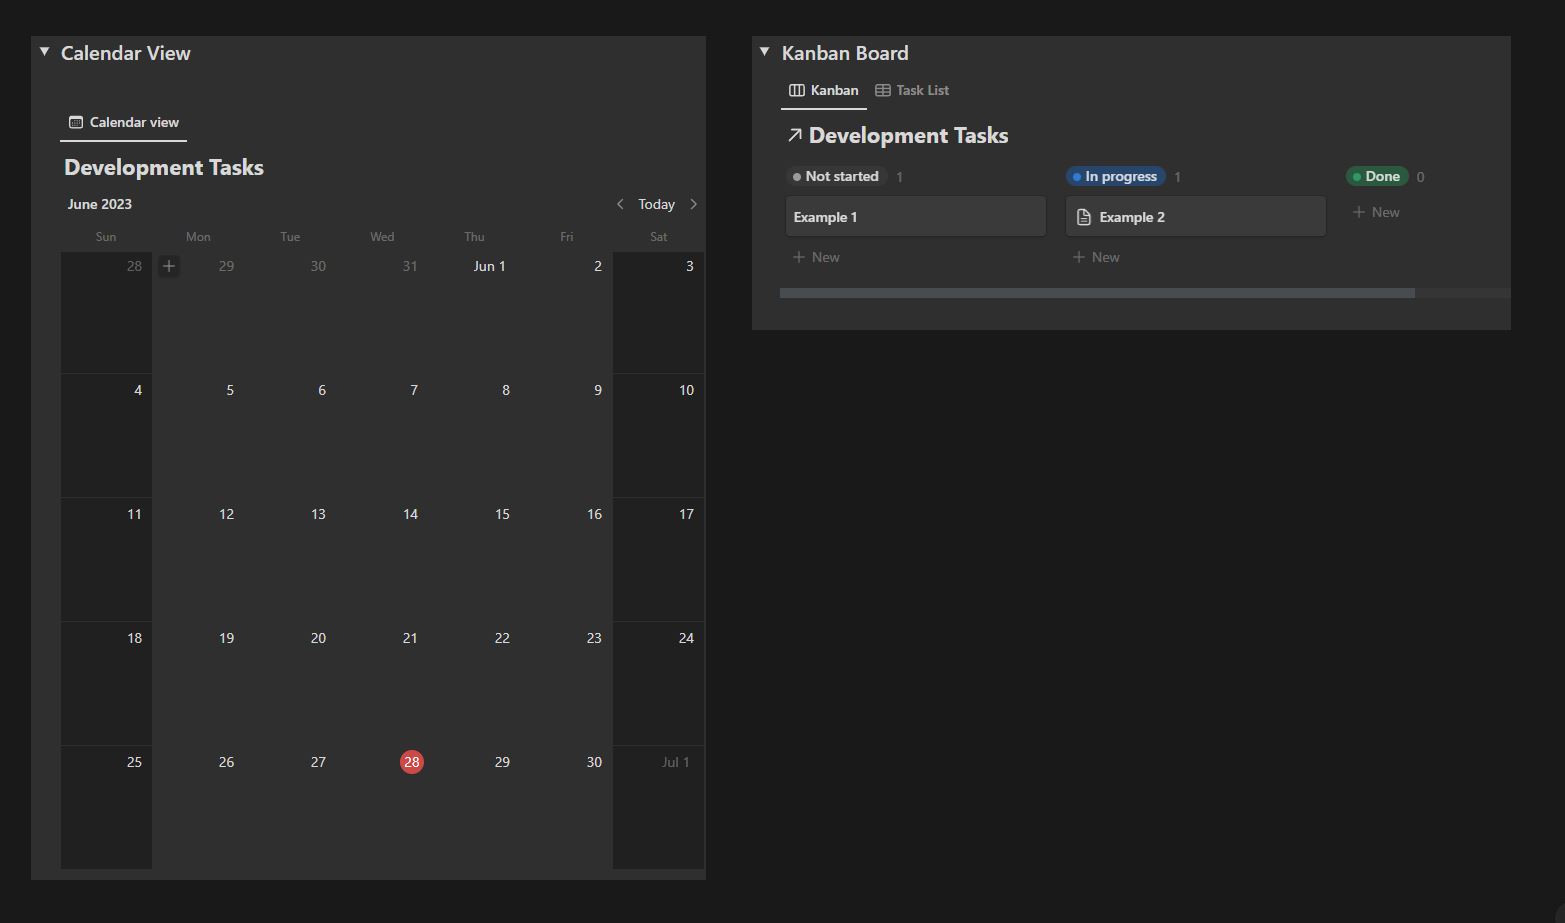The width and height of the screenshot is (1565, 923).
Task: Click the page icon on the Example 2 card
Action: (1084, 216)
